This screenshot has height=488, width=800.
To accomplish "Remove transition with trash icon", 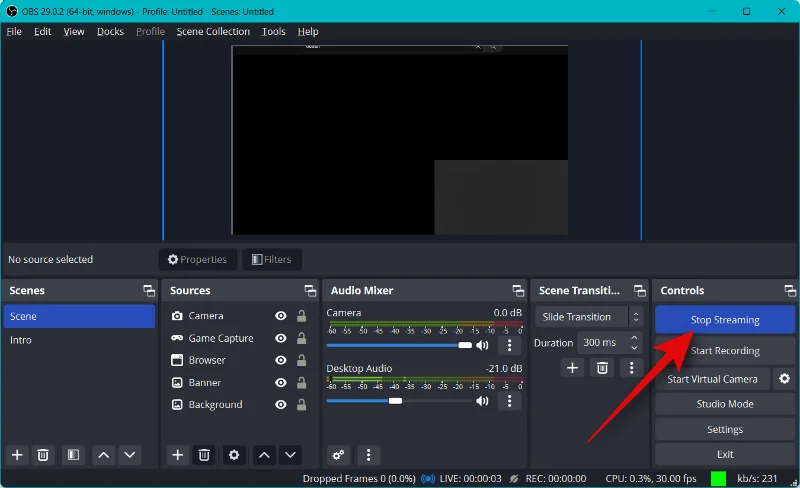I will [602, 368].
